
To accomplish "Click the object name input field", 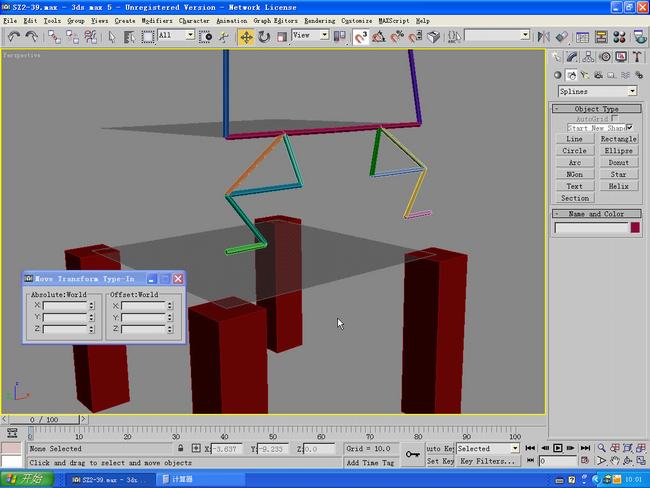I will coord(592,228).
